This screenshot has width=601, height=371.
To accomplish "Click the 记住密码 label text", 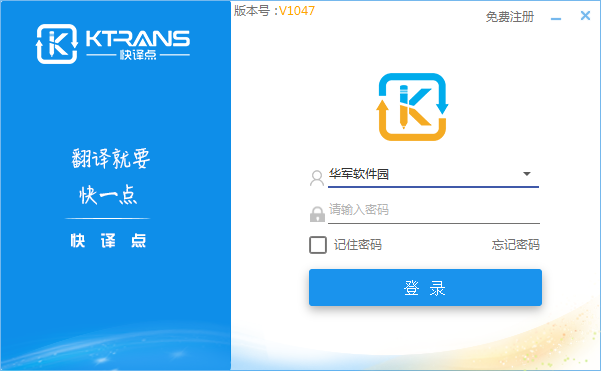I will coord(358,245).
